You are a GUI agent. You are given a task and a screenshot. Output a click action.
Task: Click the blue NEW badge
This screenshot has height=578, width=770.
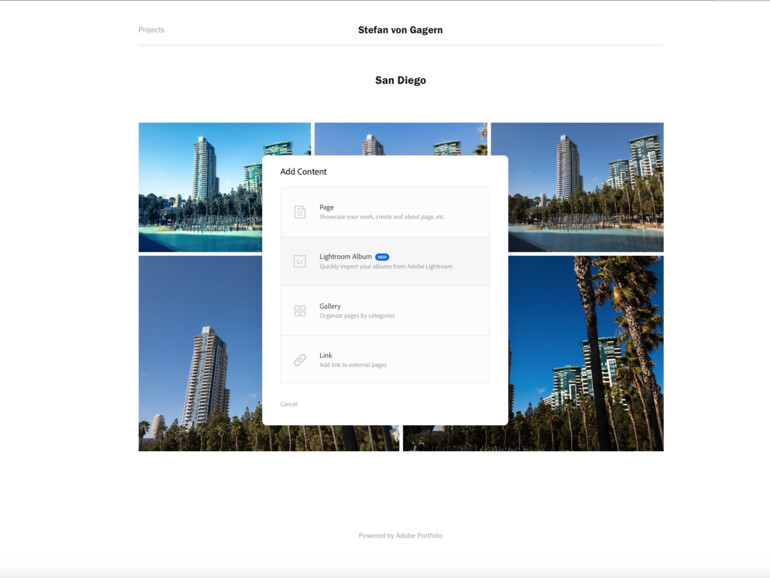click(382, 257)
